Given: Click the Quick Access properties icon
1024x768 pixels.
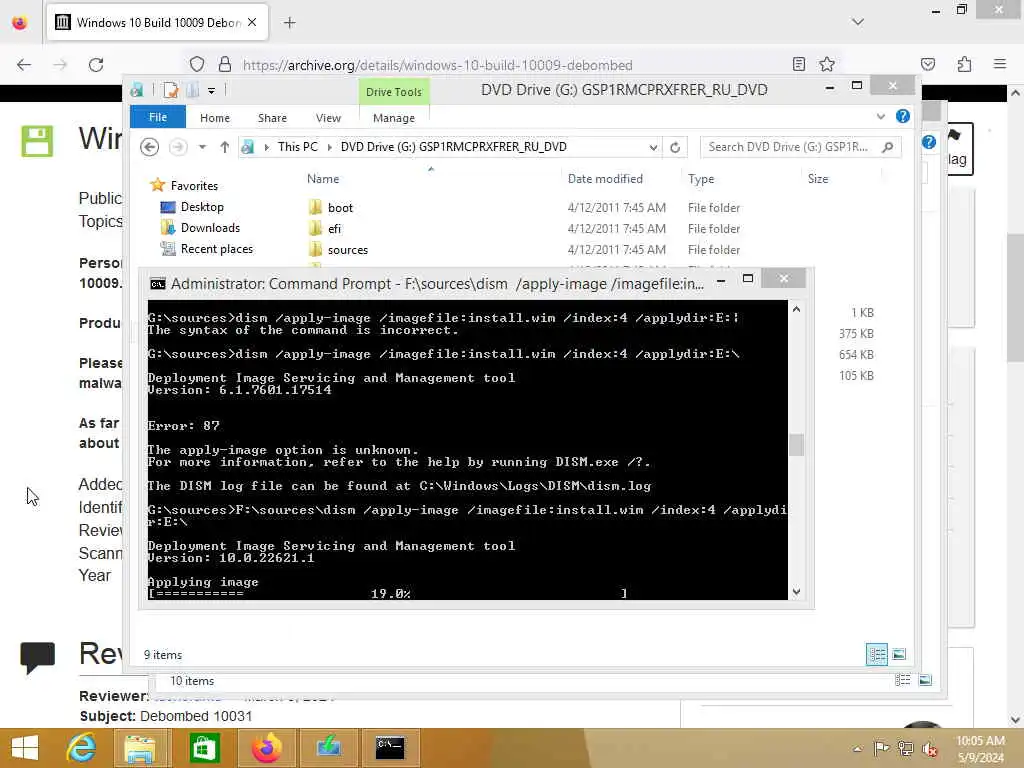Looking at the screenshot, I should pos(171,90).
